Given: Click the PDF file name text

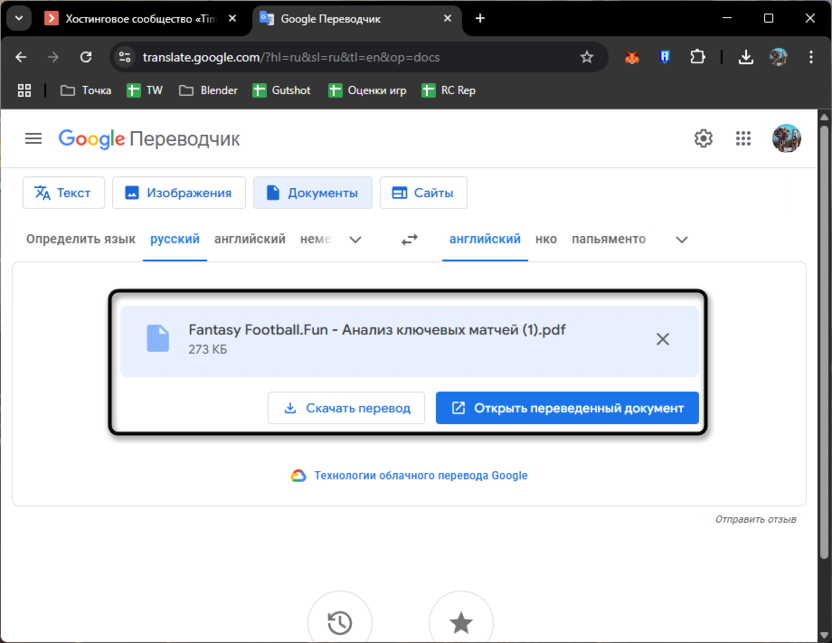Looking at the screenshot, I should pyautogui.click(x=377, y=329).
